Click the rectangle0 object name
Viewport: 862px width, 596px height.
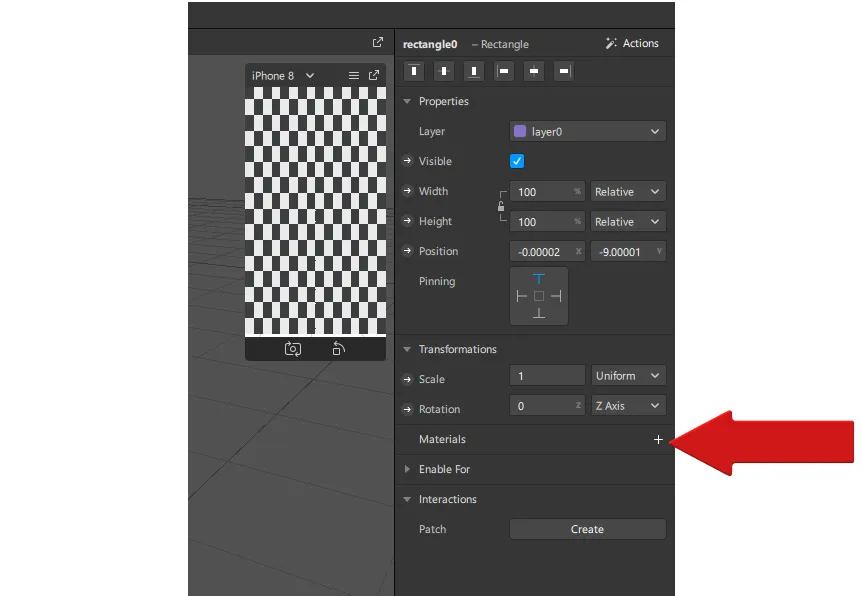[430, 44]
